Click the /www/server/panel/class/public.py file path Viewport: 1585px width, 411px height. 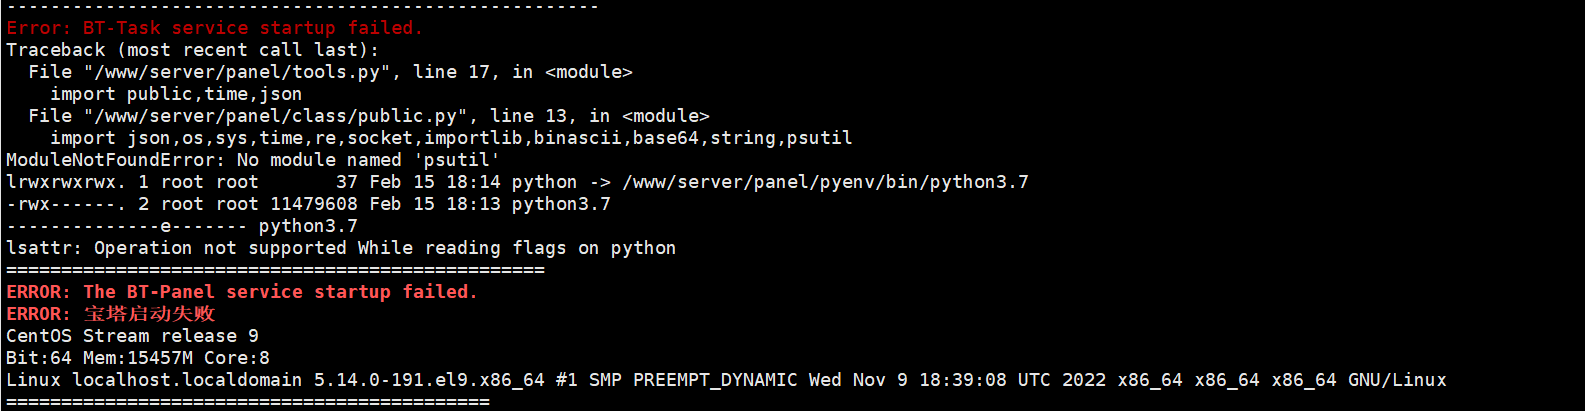[279, 116]
